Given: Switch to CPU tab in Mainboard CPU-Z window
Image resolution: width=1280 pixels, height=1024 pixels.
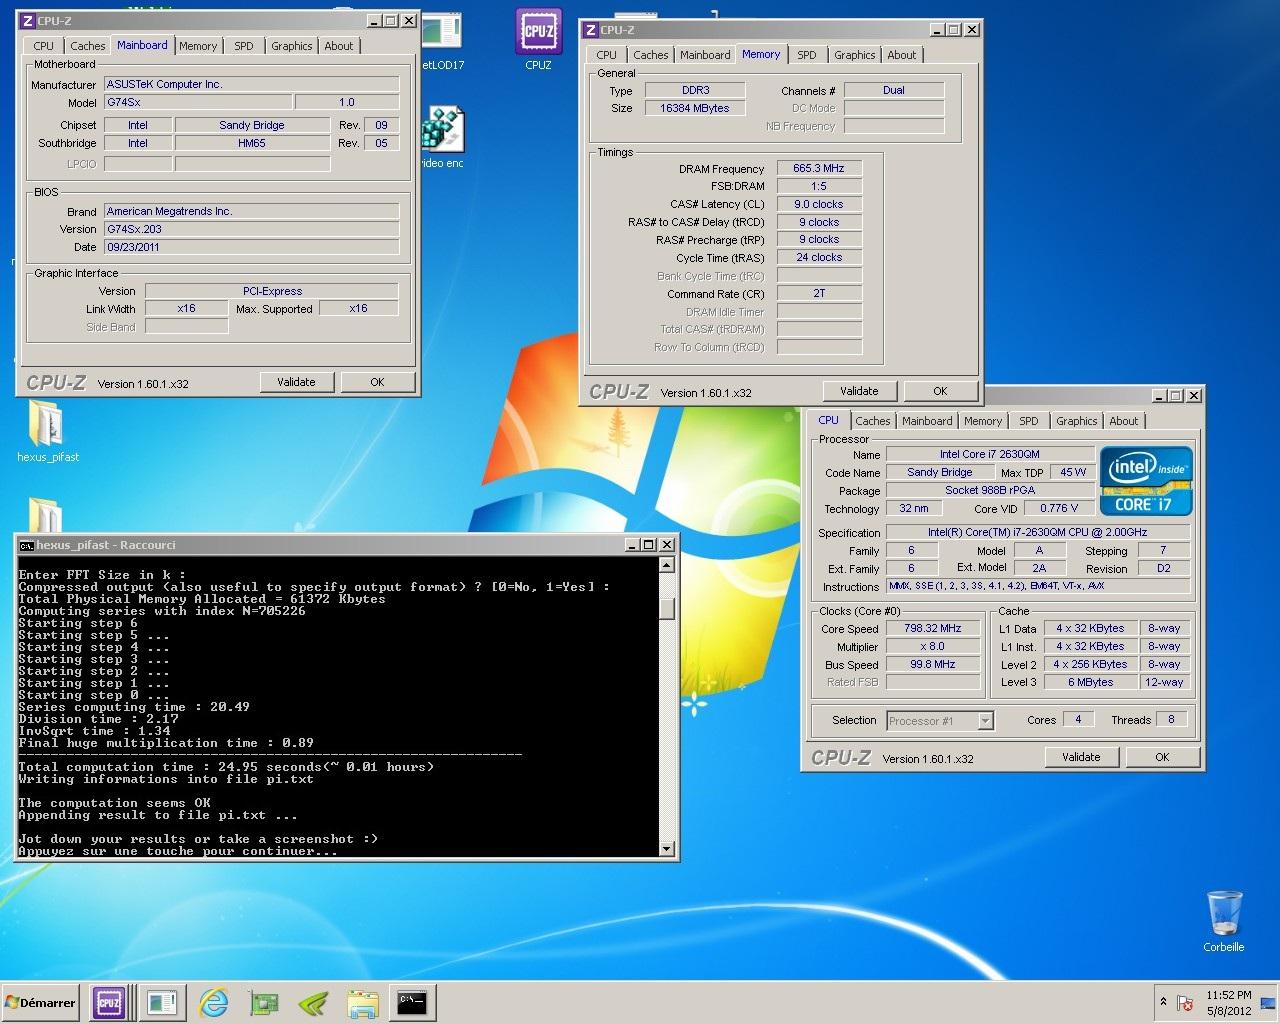Looking at the screenshot, I should [43, 46].
